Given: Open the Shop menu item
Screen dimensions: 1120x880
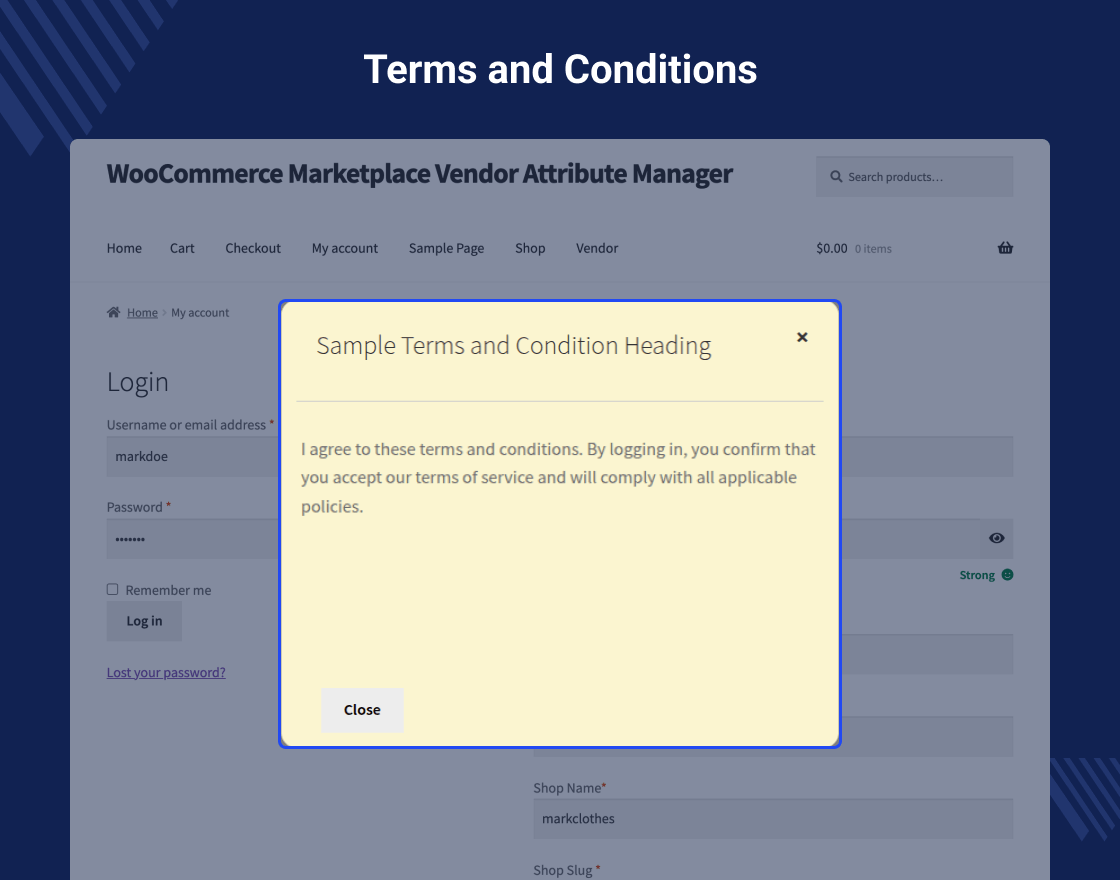Looking at the screenshot, I should 530,248.
